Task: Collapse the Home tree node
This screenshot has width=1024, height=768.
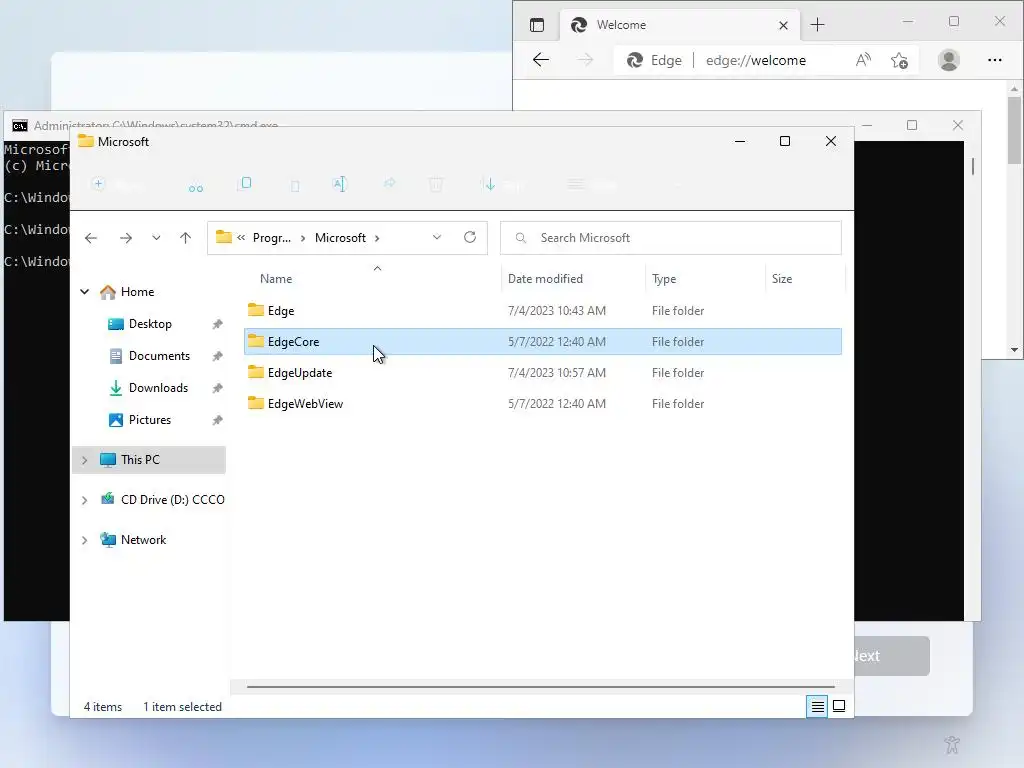Action: click(x=84, y=292)
